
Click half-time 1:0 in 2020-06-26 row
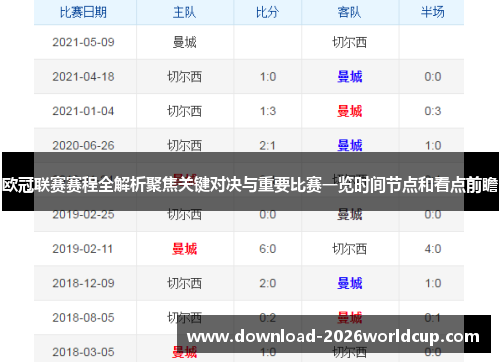pyautogui.click(x=433, y=146)
